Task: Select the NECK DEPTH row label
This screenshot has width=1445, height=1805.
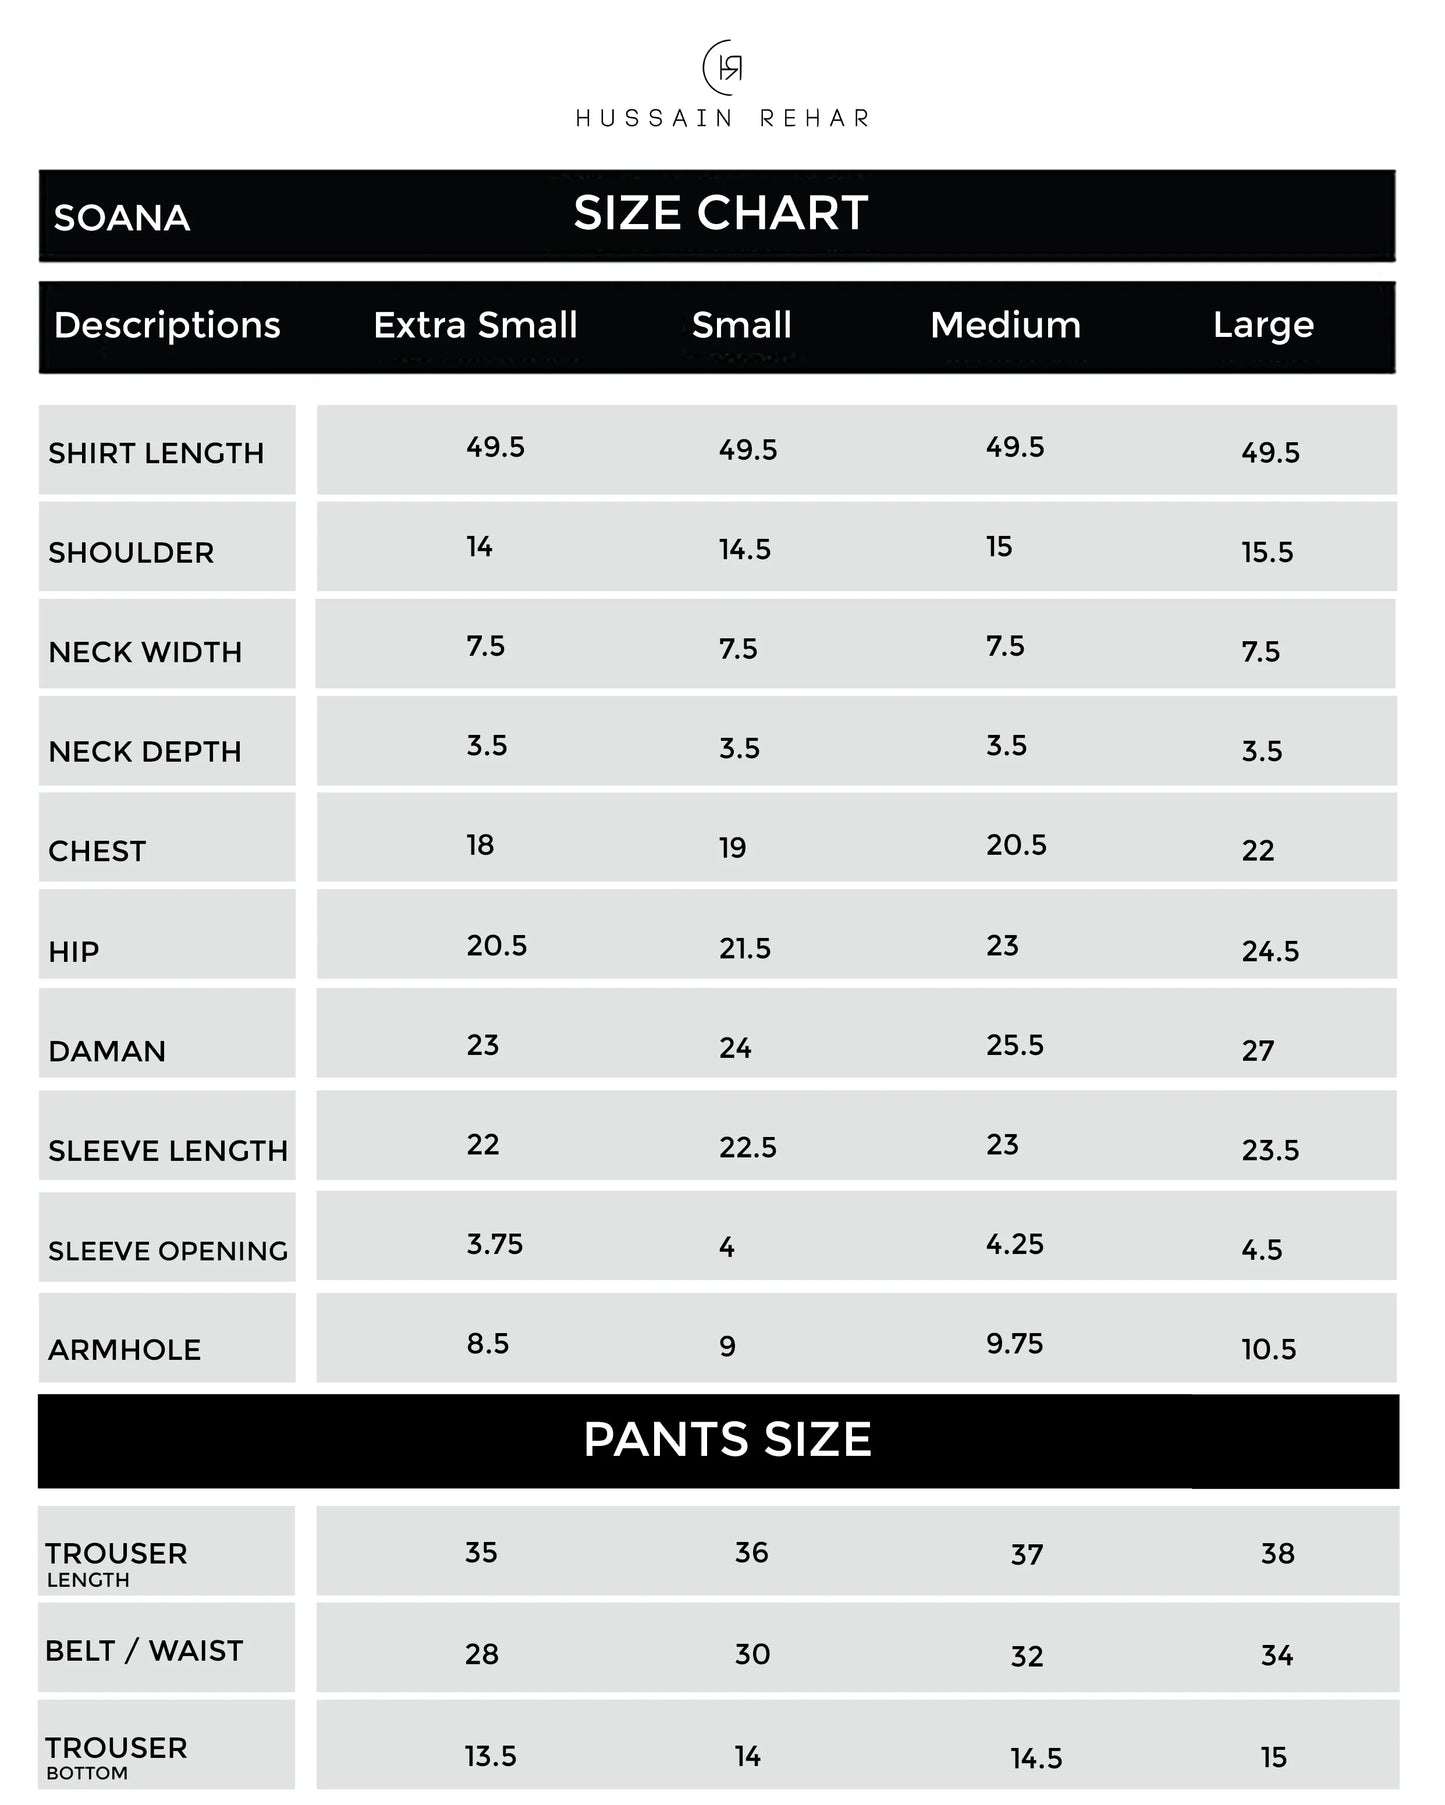Action: [x=145, y=752]
